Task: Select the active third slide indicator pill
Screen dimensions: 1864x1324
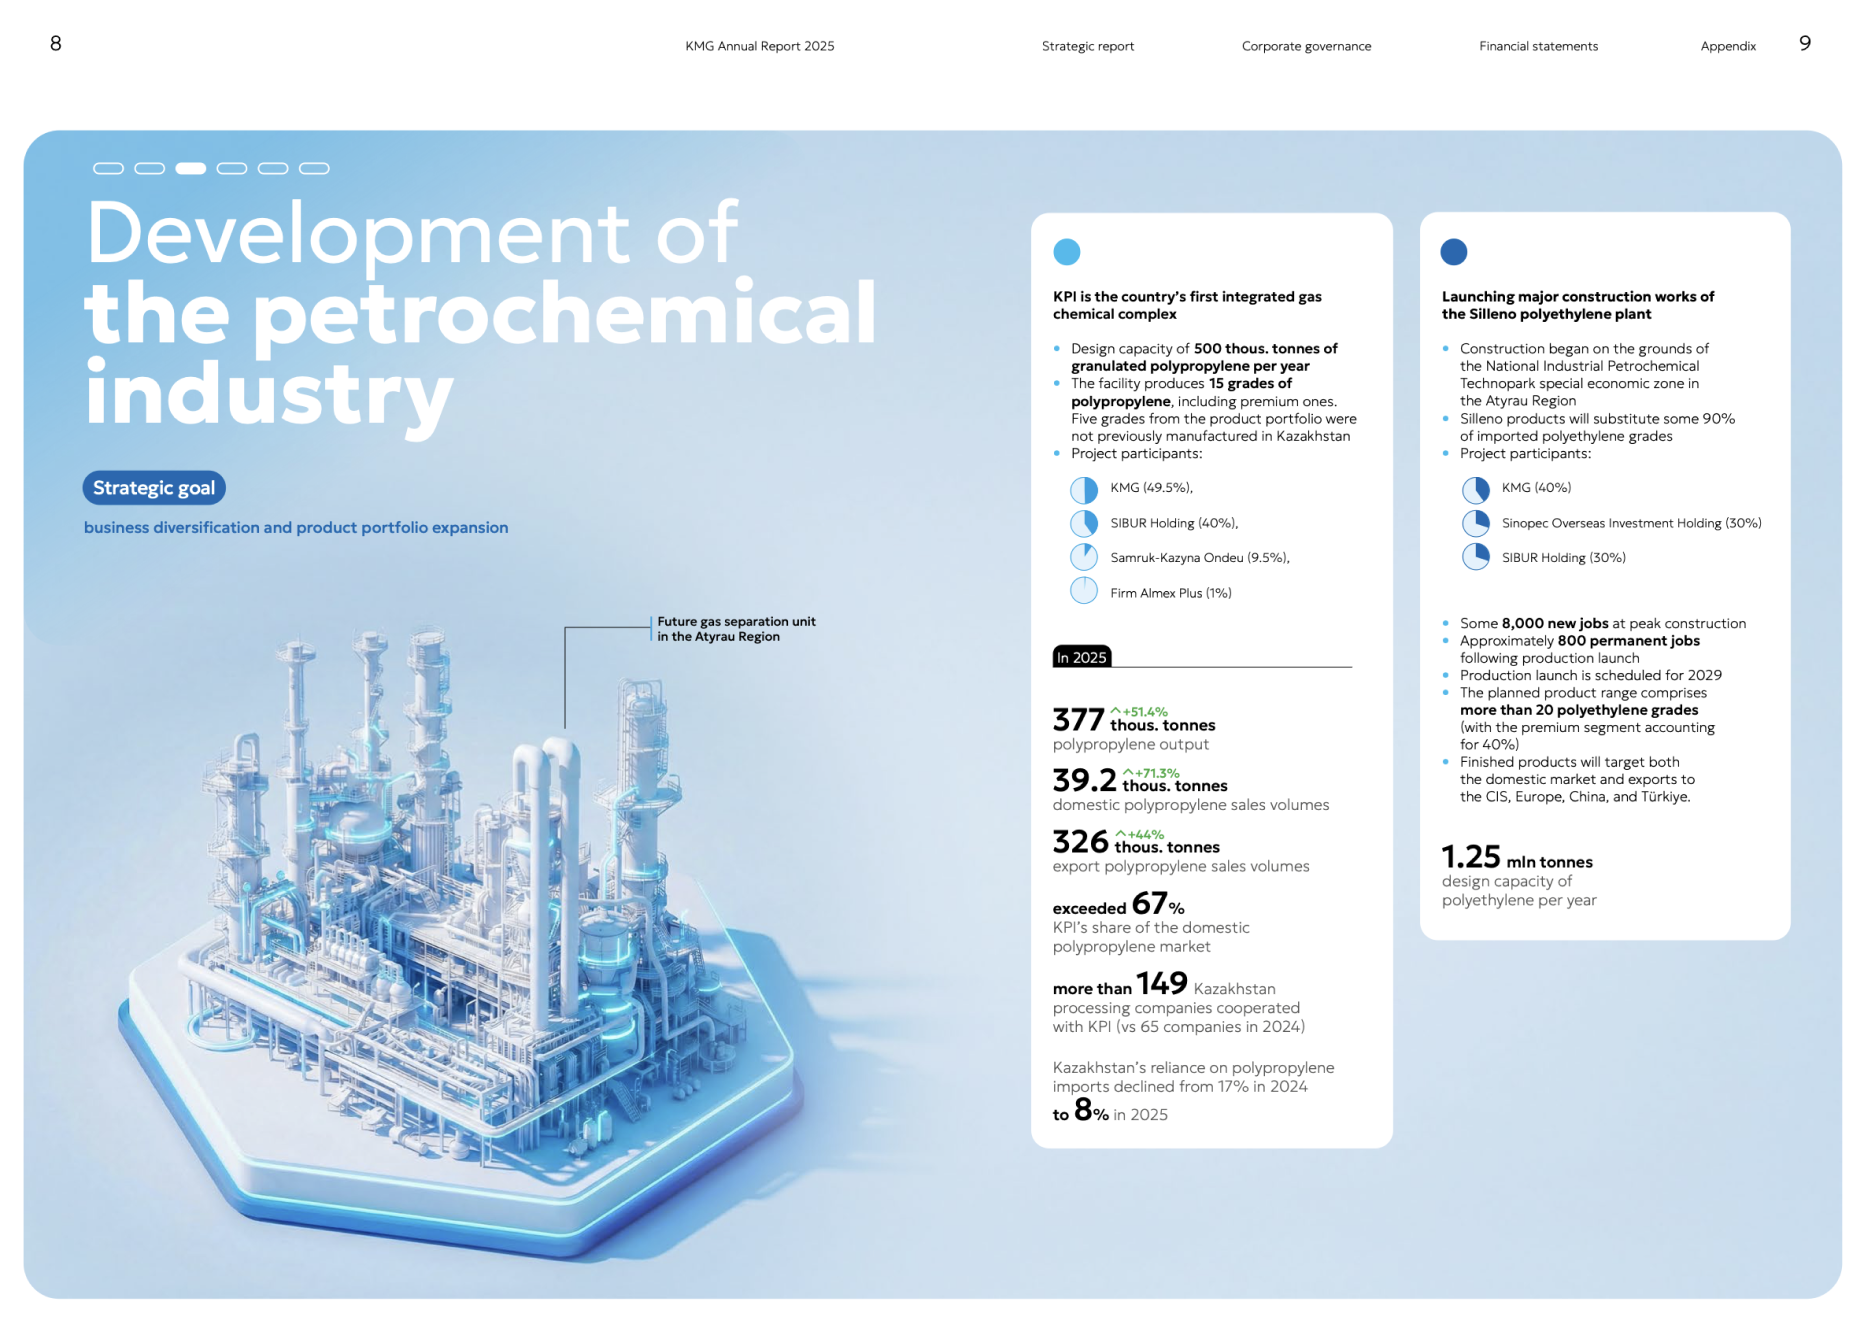Action: pos(190,168)
